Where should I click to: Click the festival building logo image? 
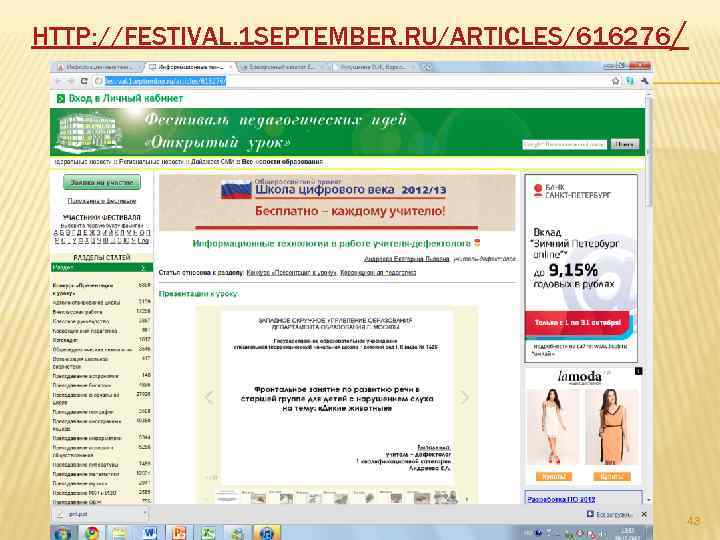[x=89, y=131]
